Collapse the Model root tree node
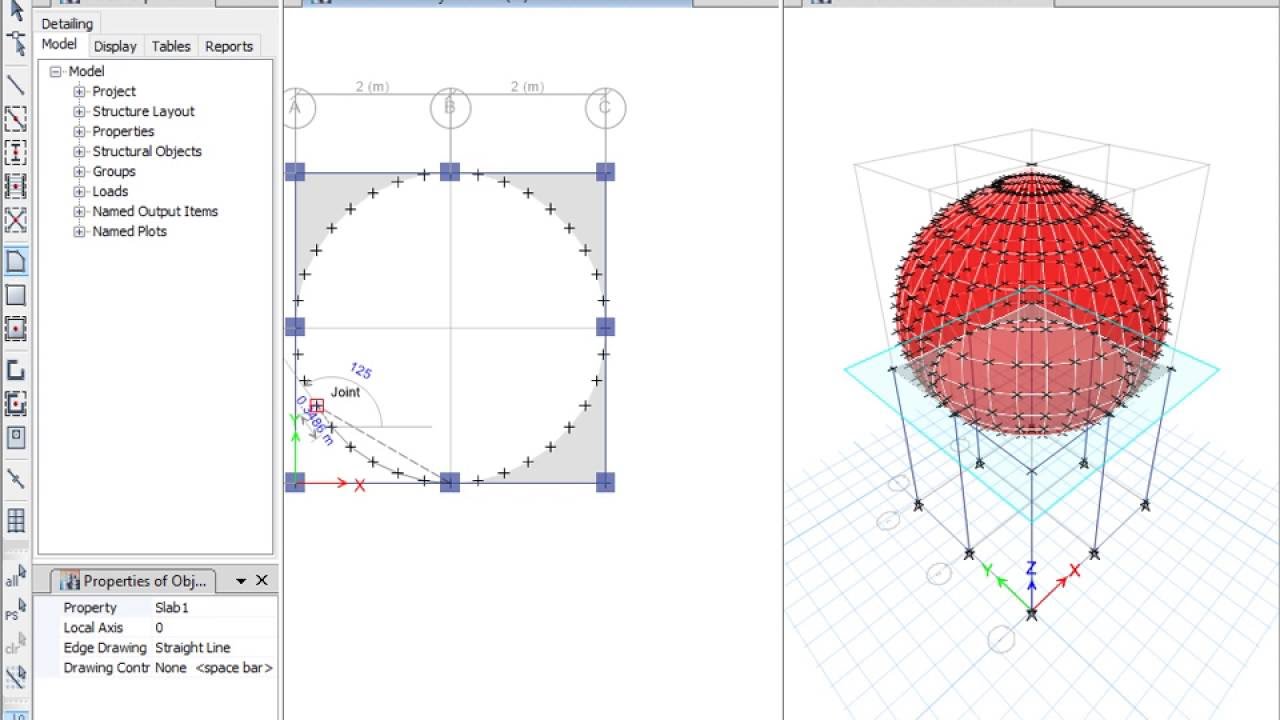 [56, 71]
